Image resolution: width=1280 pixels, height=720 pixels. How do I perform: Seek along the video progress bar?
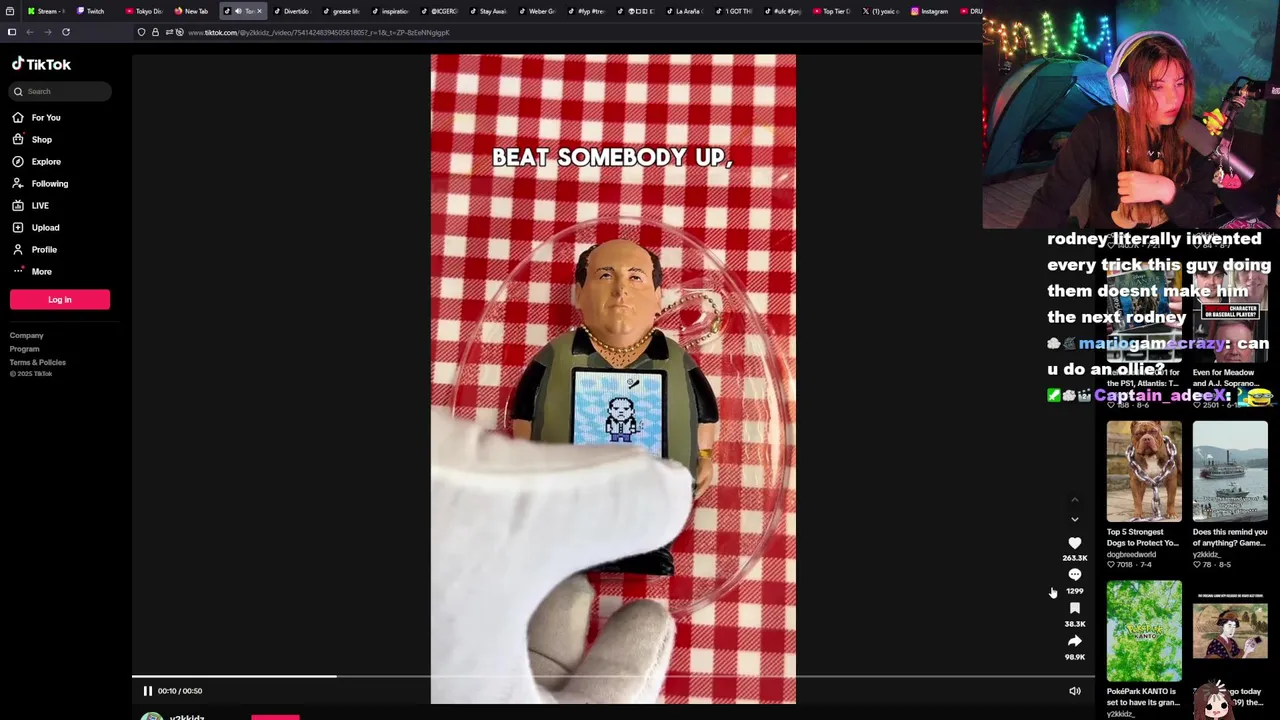(613, 677)
